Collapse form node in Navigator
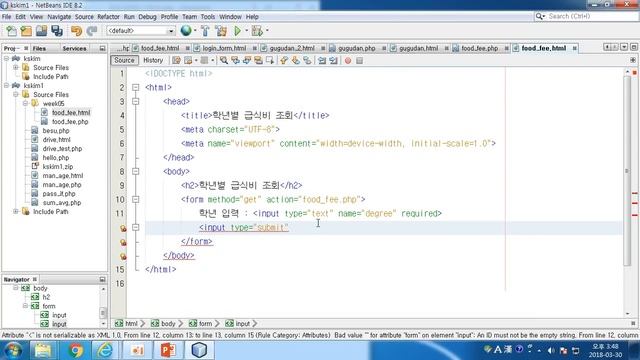The height and width of the screenshot is (360, 640). (x=25, y=306)
